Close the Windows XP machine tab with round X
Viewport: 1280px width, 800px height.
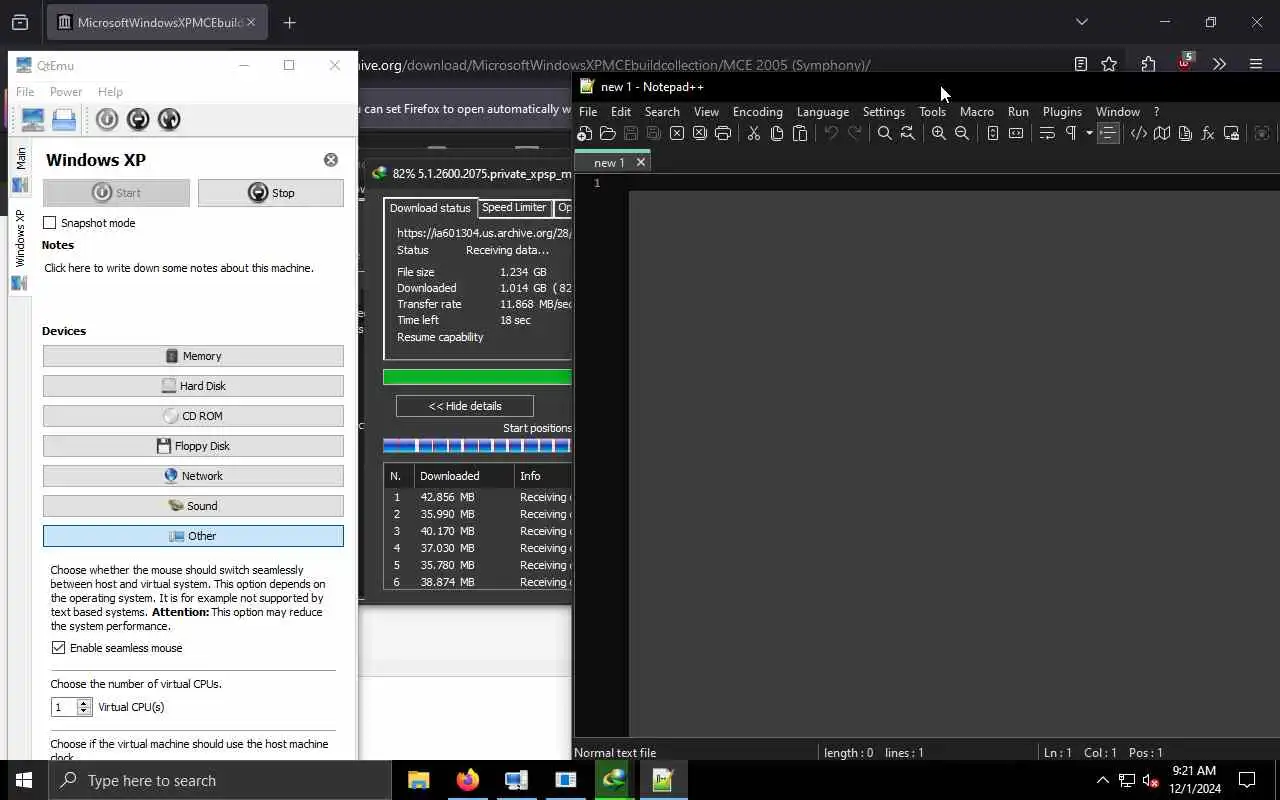click(330, 160)
